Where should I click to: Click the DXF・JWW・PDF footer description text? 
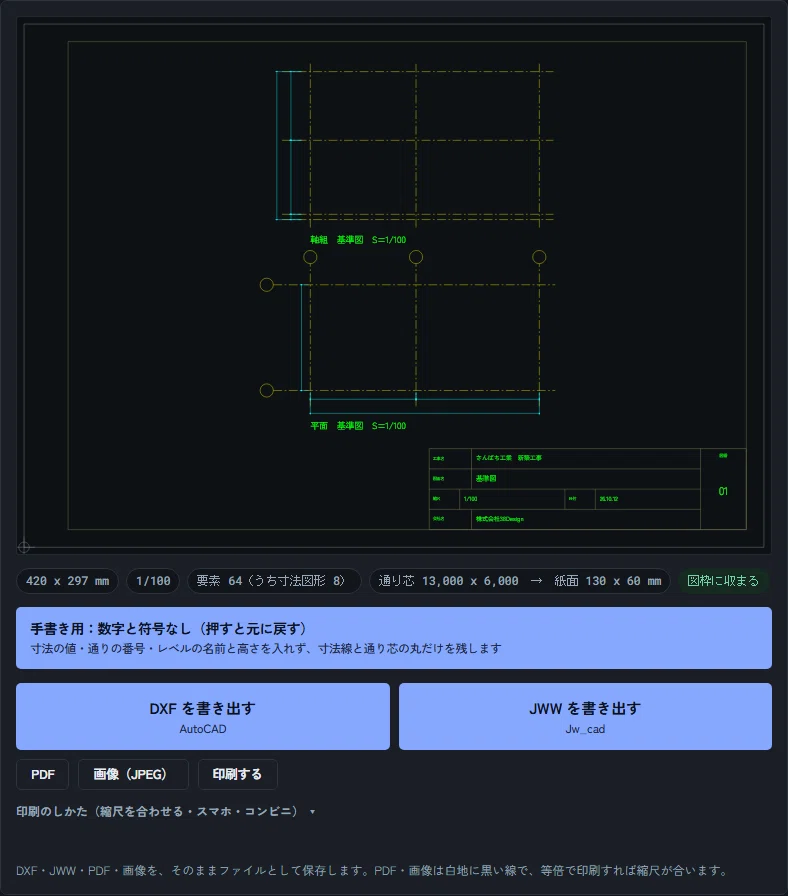click(373, 871)
